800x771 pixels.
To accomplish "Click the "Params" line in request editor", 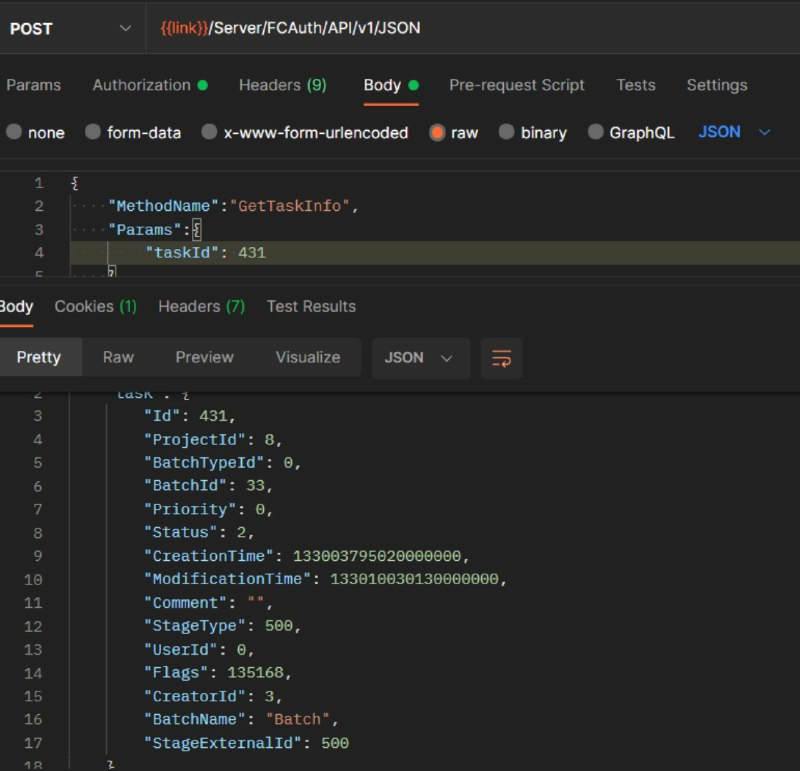I will click(x=155, y=230).
